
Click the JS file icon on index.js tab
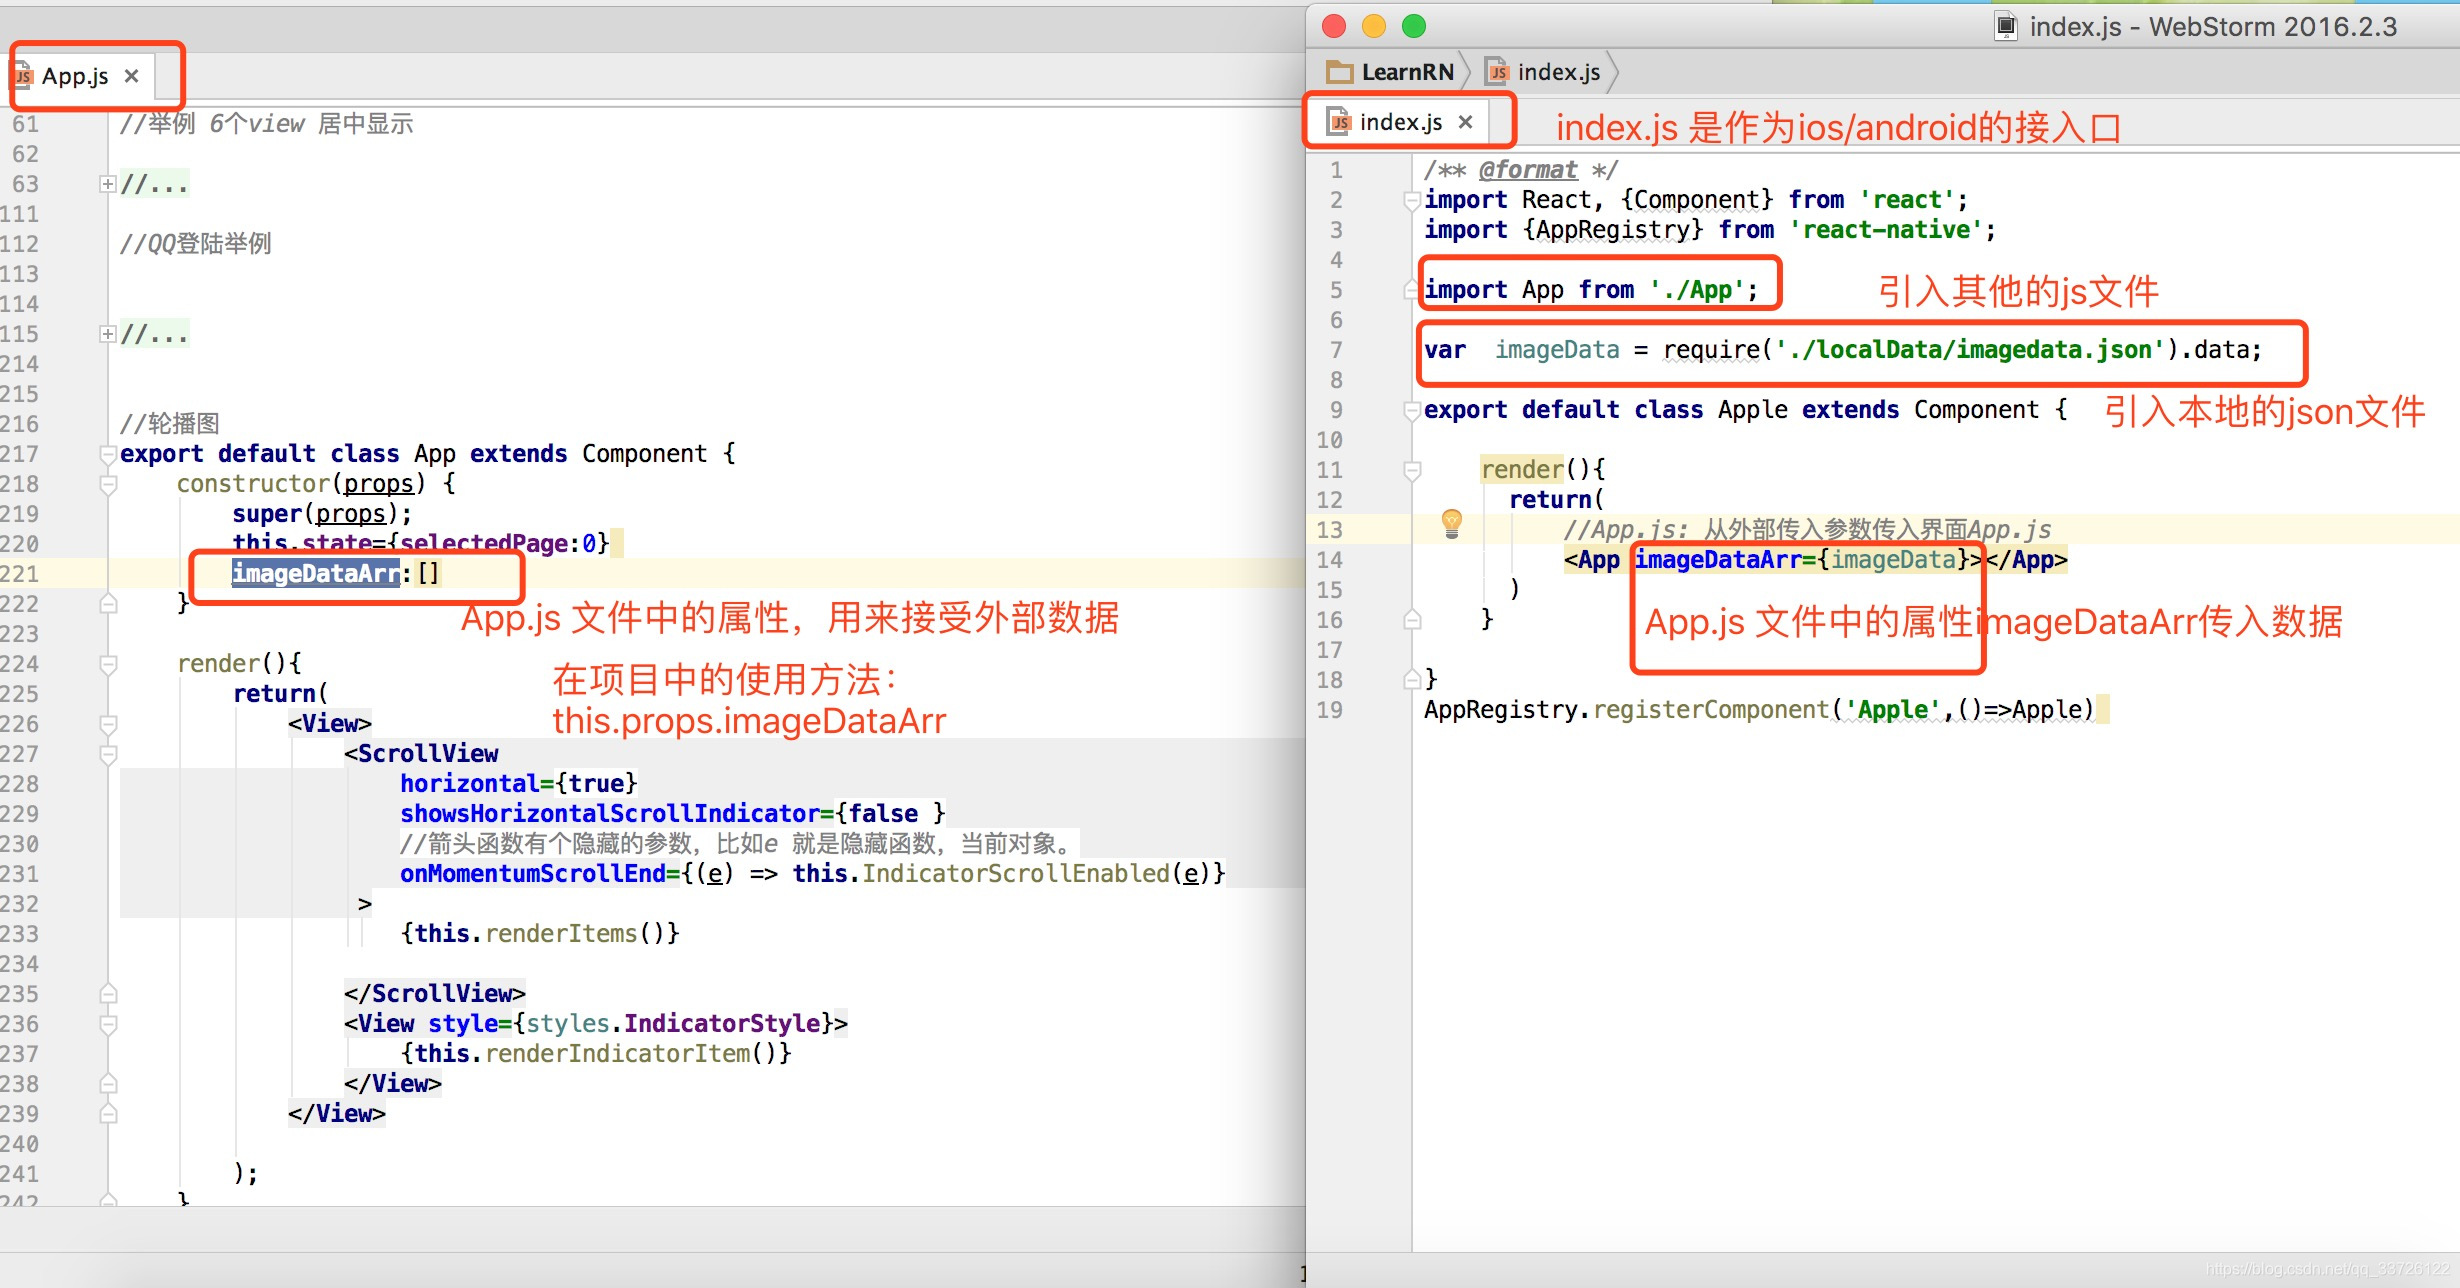pyautogui.click(x=1340, y=122)
